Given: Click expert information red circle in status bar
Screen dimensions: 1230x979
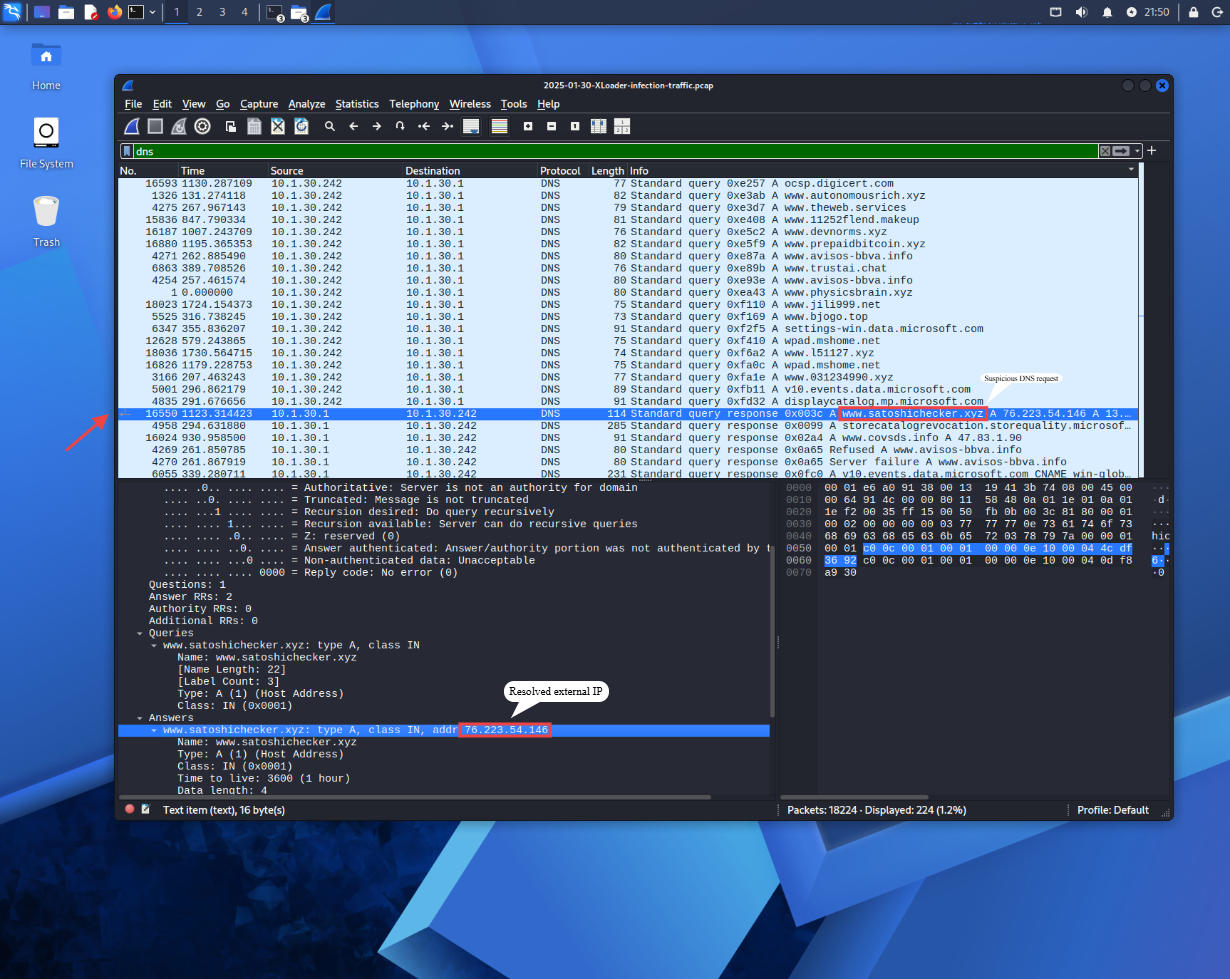Looking at the screenshot, I should tap(129, 810).
